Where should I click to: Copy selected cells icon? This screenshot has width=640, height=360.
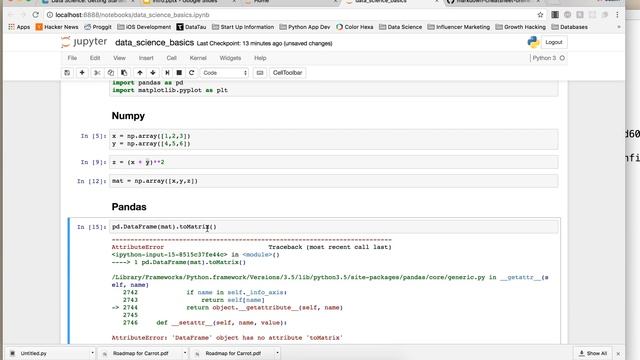(x=111, y=73)
